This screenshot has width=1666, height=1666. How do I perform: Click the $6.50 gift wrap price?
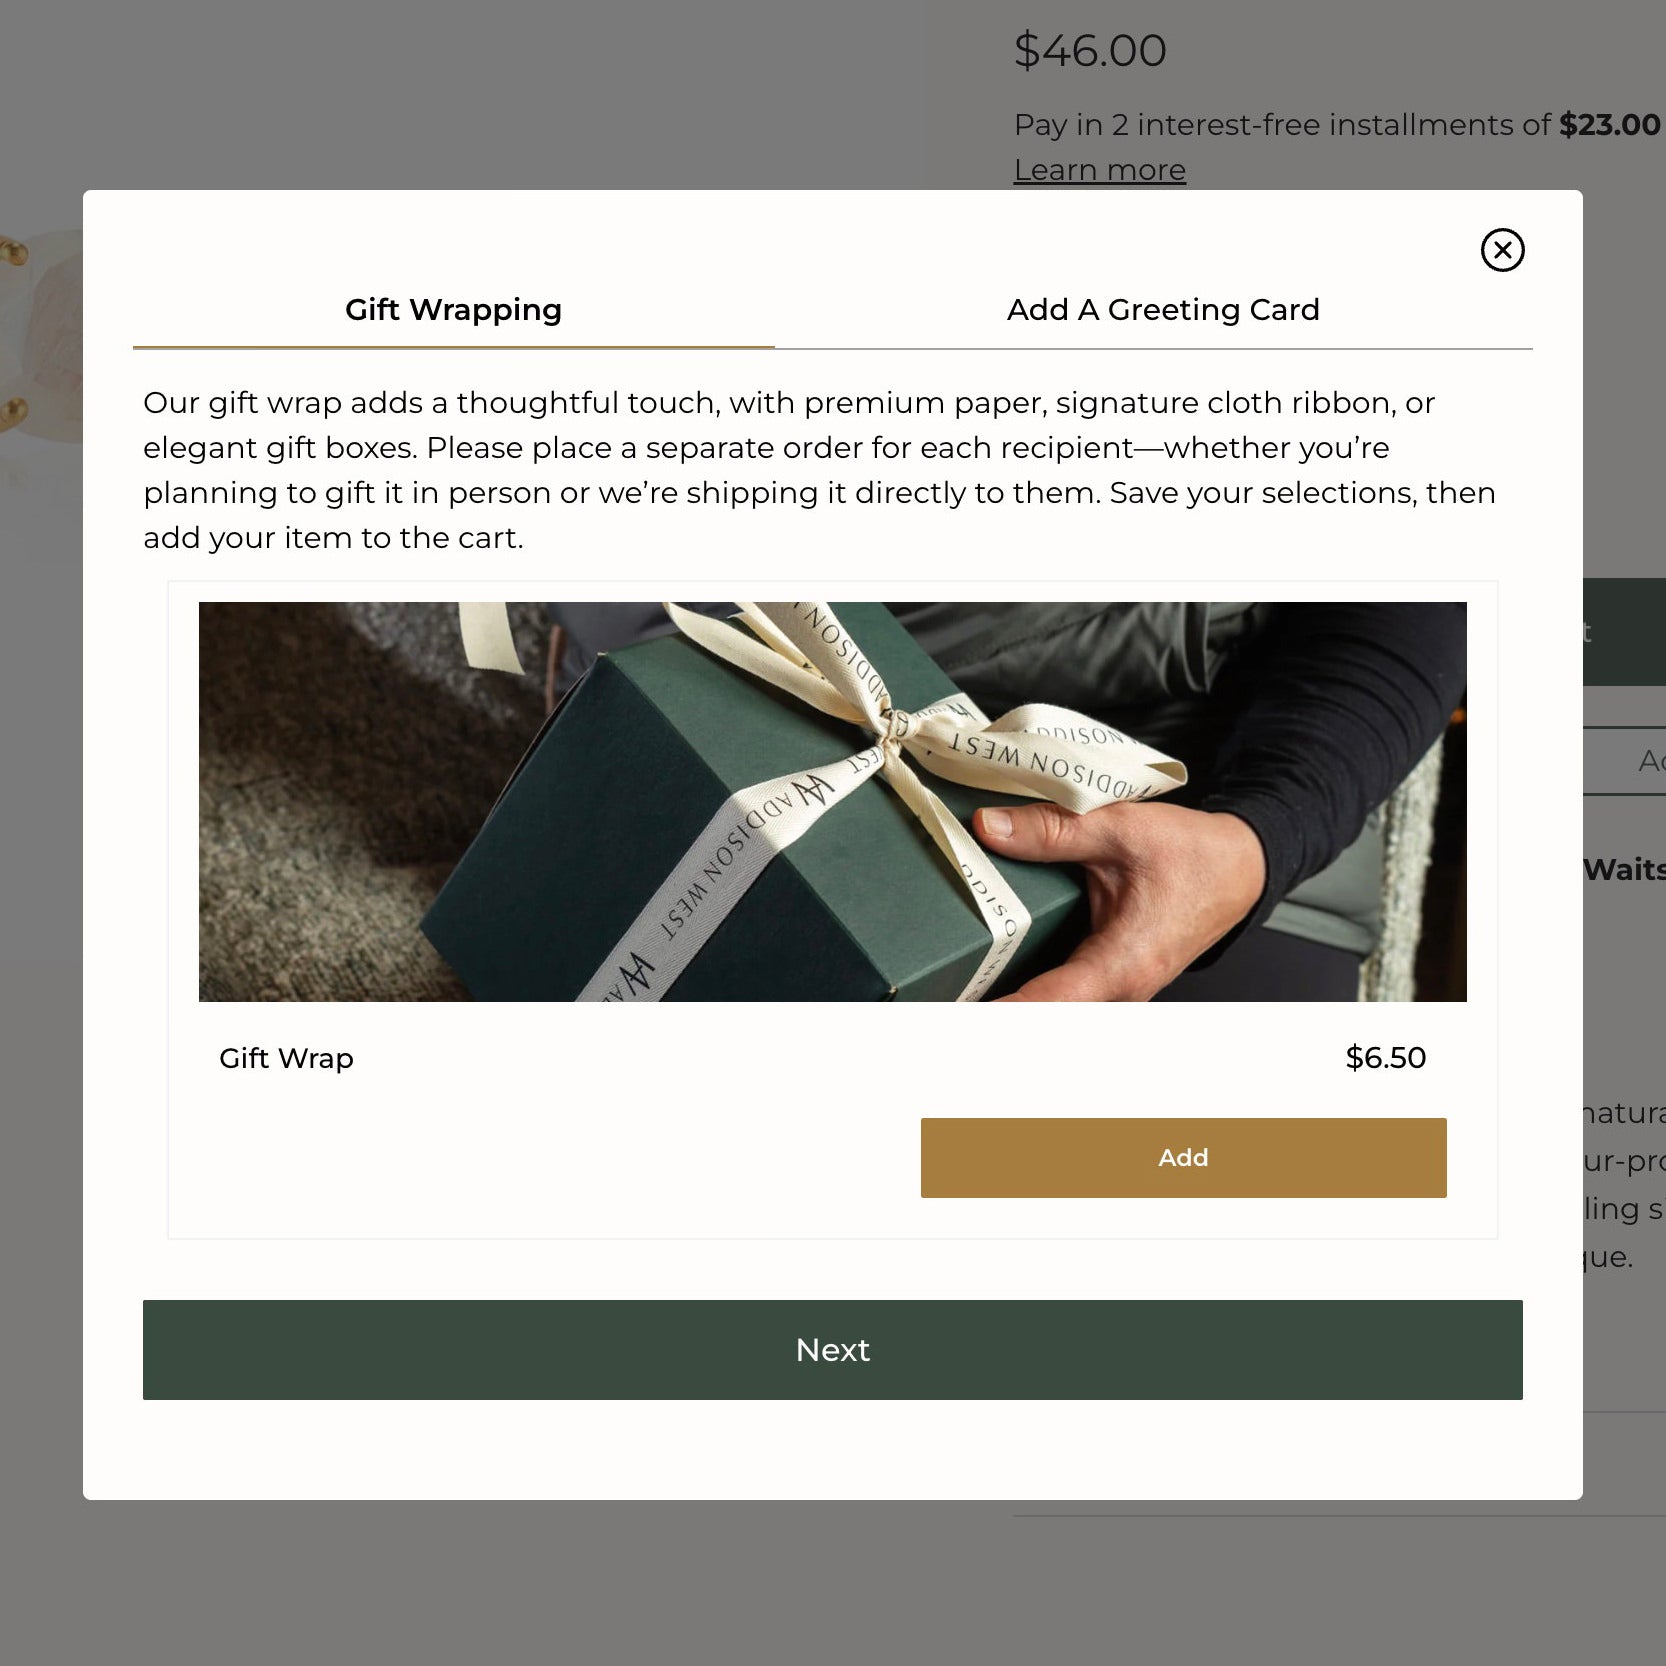pyautogui.click(x=1385, y=1058)
